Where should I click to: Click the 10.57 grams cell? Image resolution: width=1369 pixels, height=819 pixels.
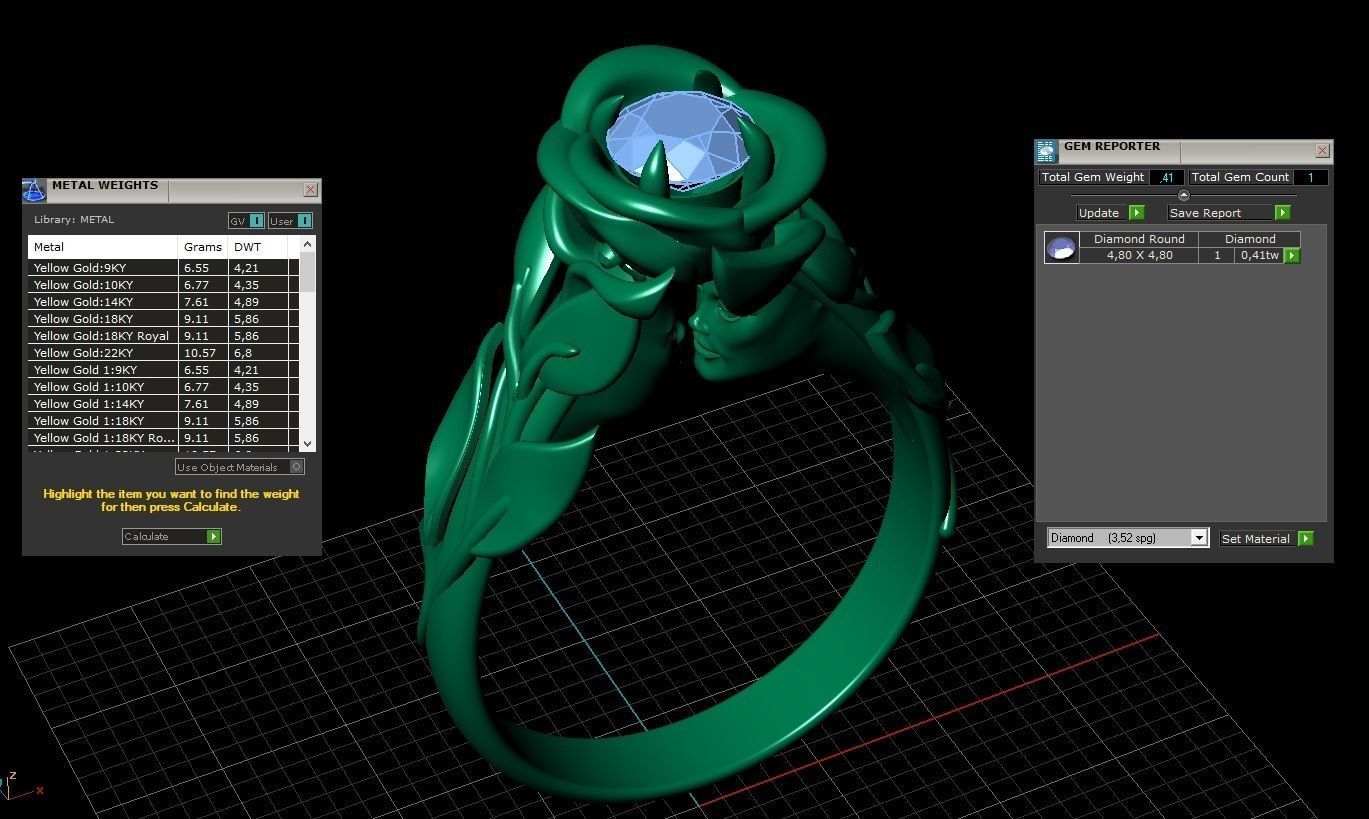click(x=203, y=353)
